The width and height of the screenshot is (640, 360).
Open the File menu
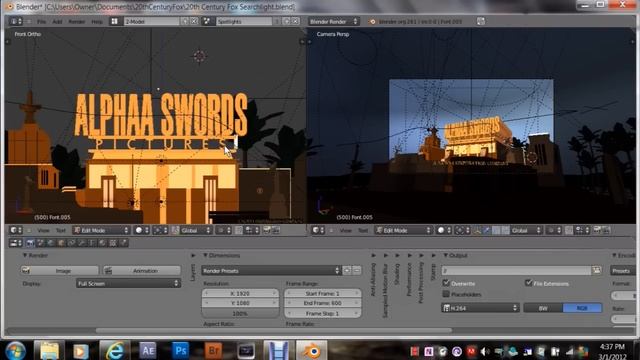(x=42, y=21)
